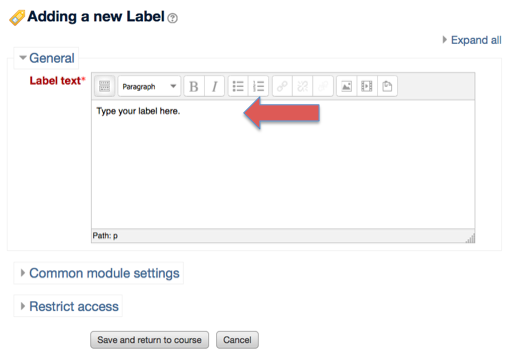
Task: Insert an image into label
Action: 347,86
